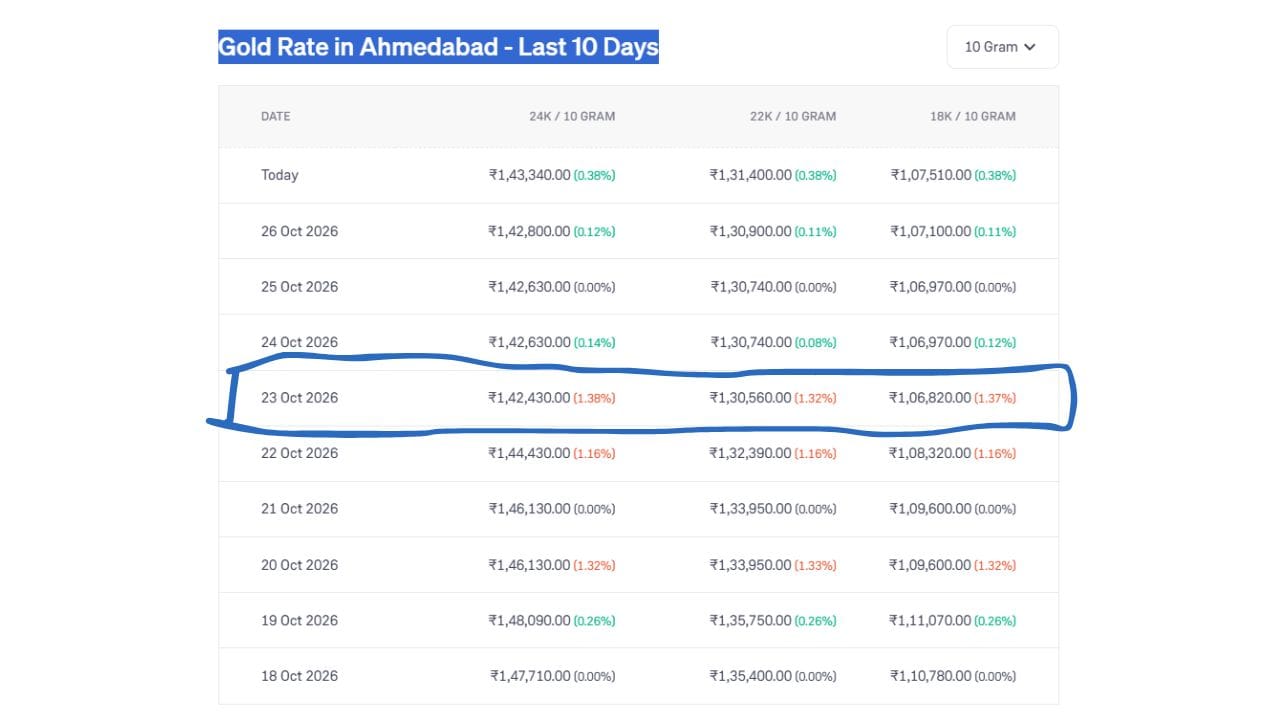Click the '19 Oct 2026' date cell
The height and width of the screenshot is (720, 1280).
coord(300,621)
